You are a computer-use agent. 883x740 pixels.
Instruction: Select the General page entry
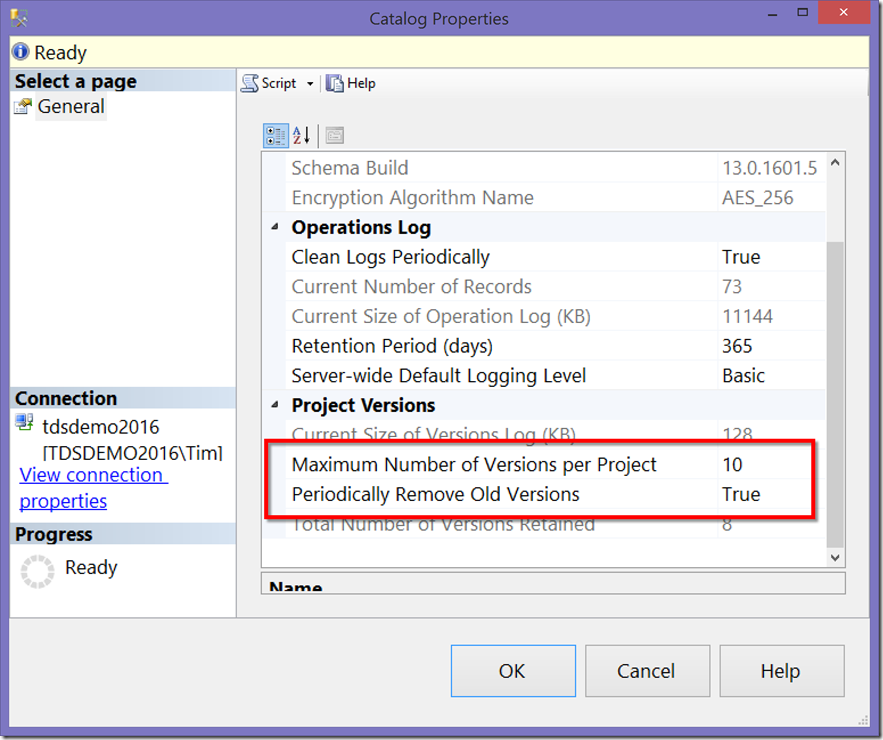click(69, 106)
